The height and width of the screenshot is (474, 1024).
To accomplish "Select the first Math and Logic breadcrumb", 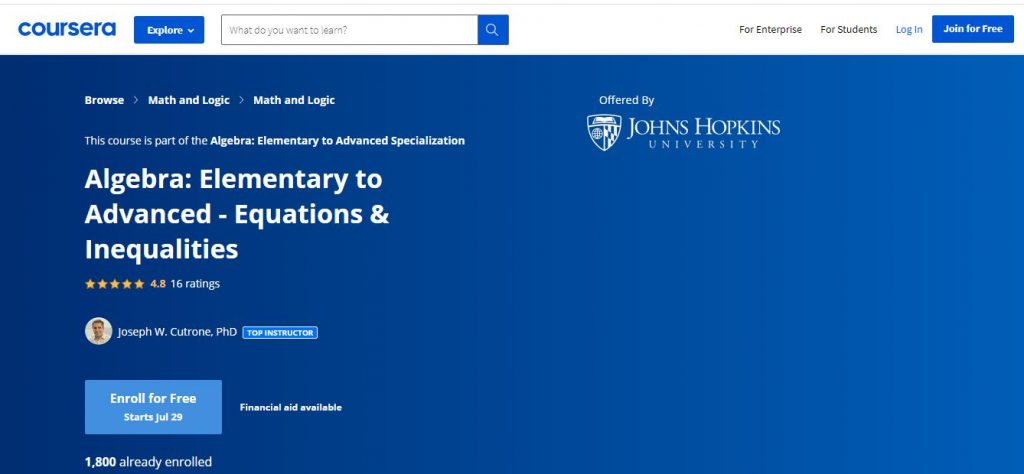I will point(188,101).
